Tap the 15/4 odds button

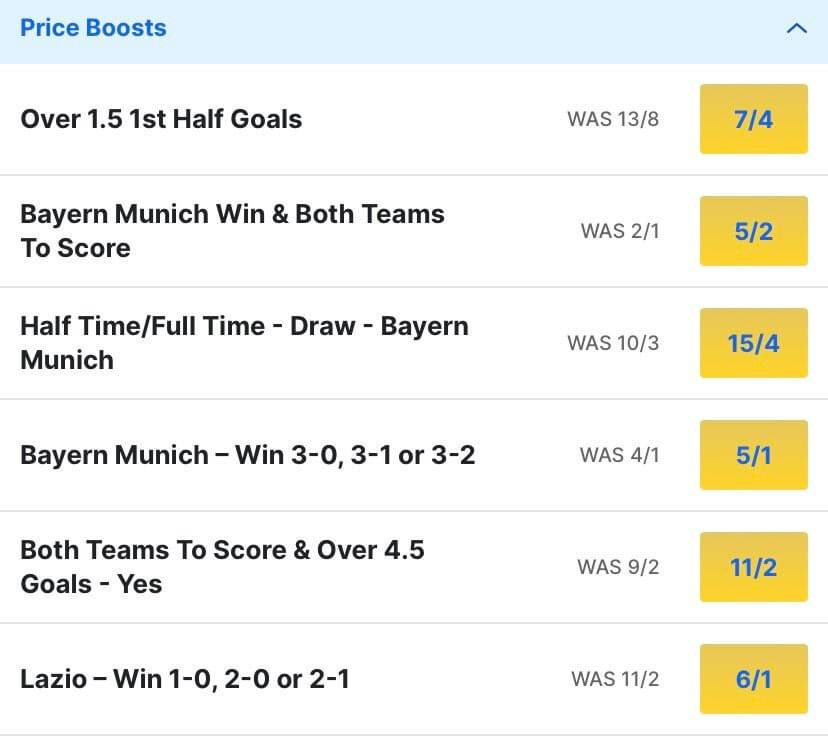(753, 343)
